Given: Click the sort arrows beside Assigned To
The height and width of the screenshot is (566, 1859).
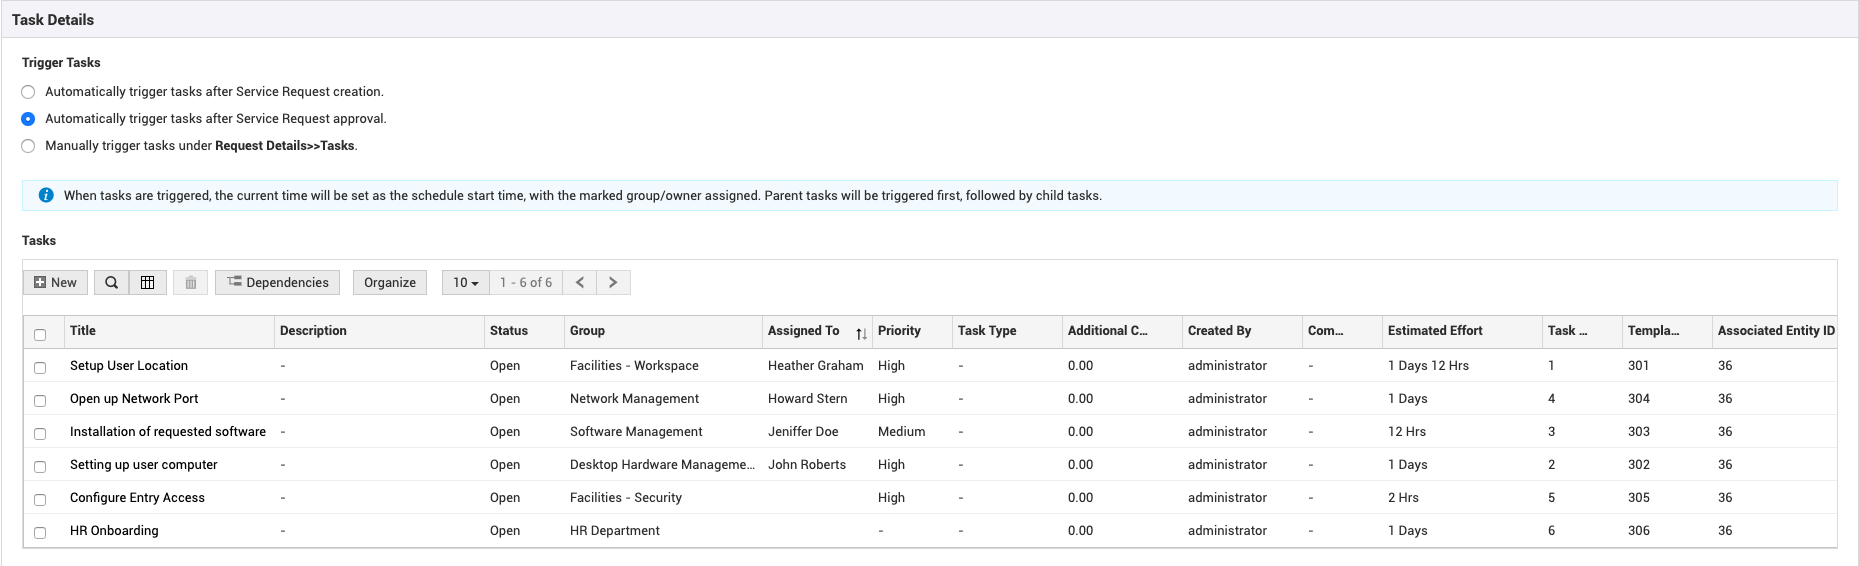Looking at the screenshot, I should pyautogui.click(x=861, y=333).
